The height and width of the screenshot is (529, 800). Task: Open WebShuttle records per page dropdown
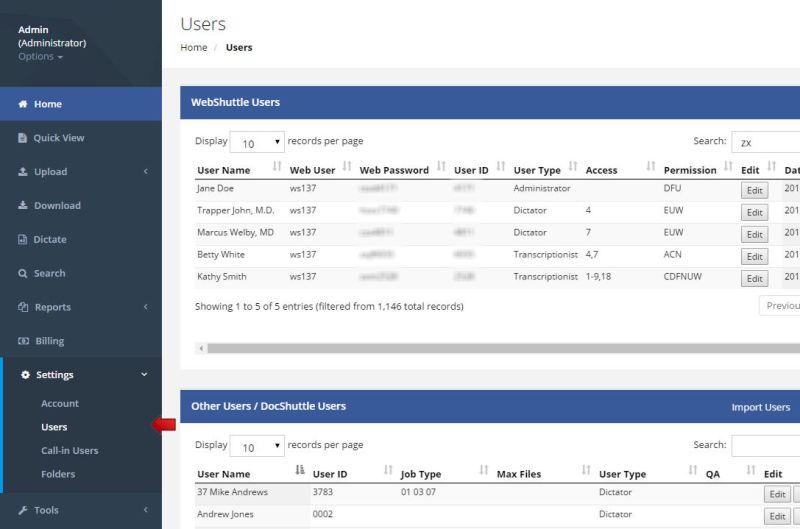[x=257, y=143]
